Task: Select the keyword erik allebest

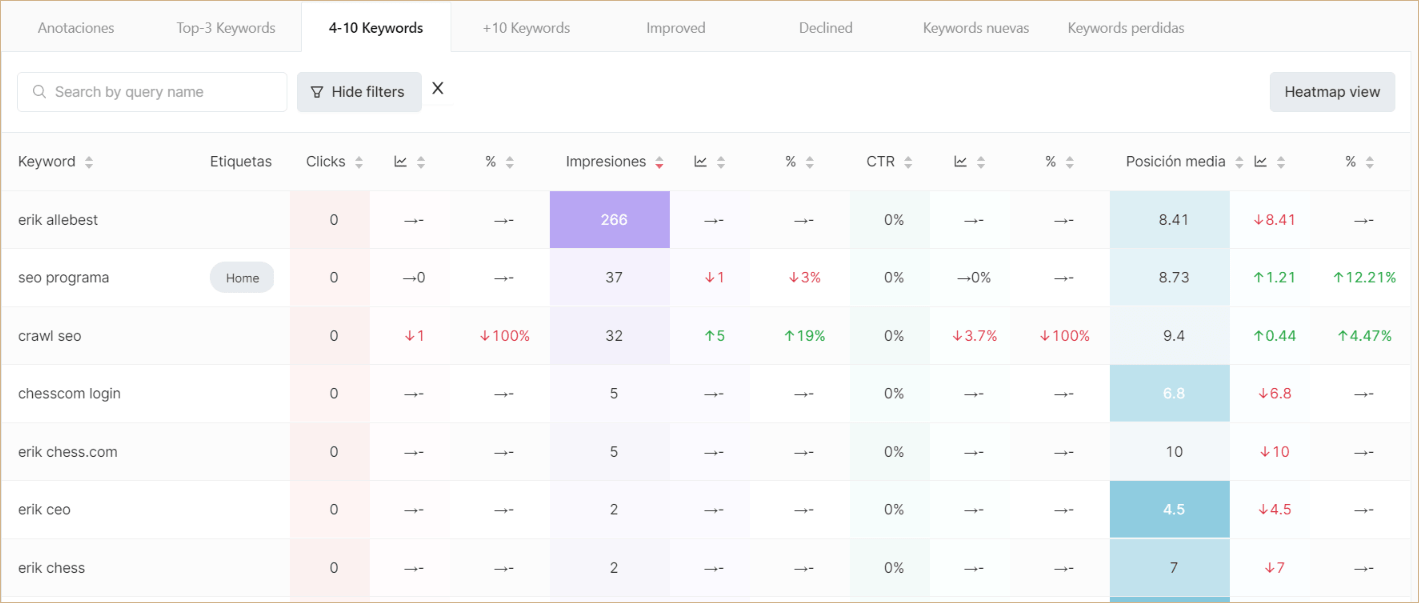Action: click(x=60, y=219)
